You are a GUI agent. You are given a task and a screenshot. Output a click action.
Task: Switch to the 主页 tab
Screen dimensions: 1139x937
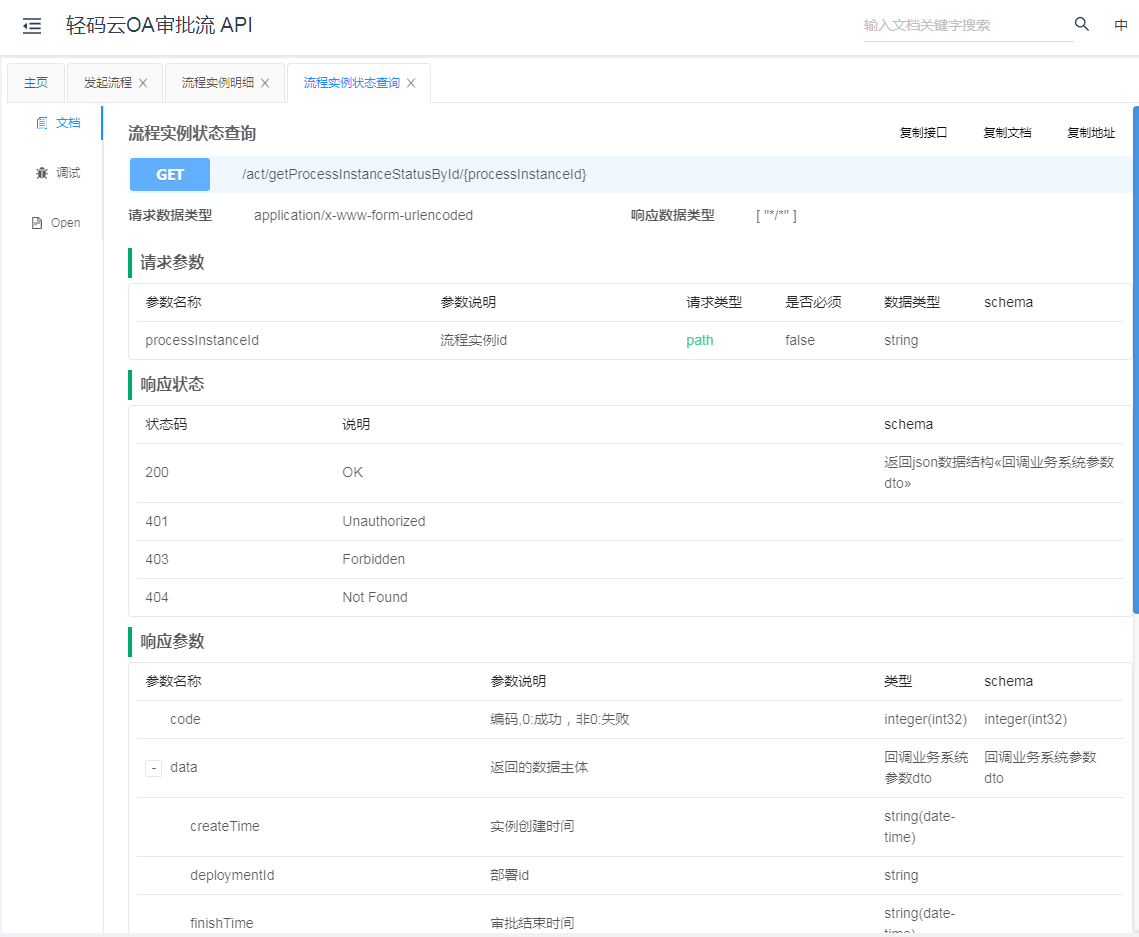(x=35, y=83)
